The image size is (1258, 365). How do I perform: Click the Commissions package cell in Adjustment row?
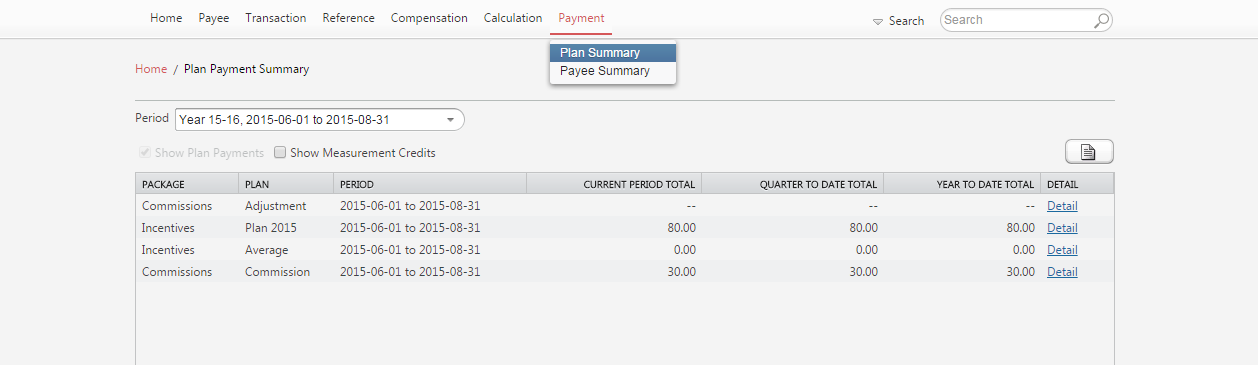coord(187,206)
